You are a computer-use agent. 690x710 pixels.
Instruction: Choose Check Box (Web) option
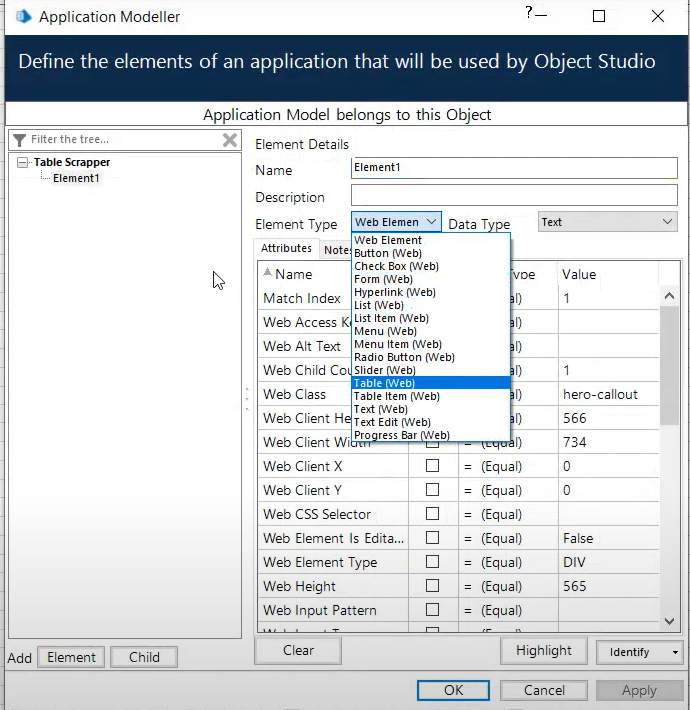pyautogui.click(x=431, y=266)
